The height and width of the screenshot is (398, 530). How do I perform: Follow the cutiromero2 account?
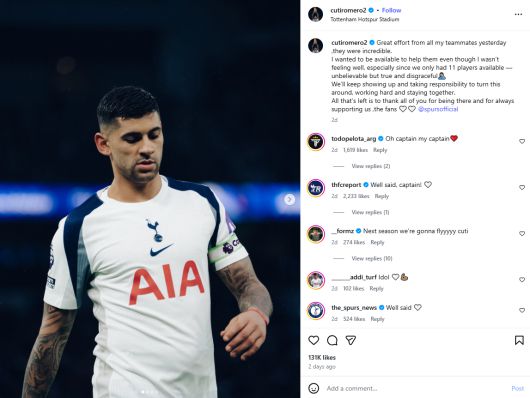tap(391, 10)
